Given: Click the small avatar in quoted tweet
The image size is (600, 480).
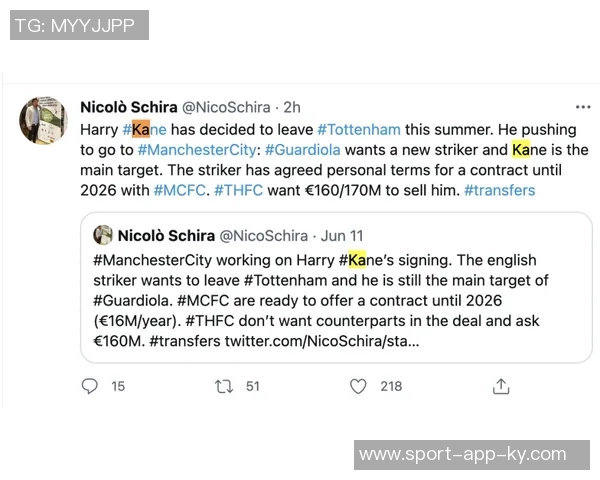Looking at the screenshot, I should pyautogui.click(x=103, y=236).
